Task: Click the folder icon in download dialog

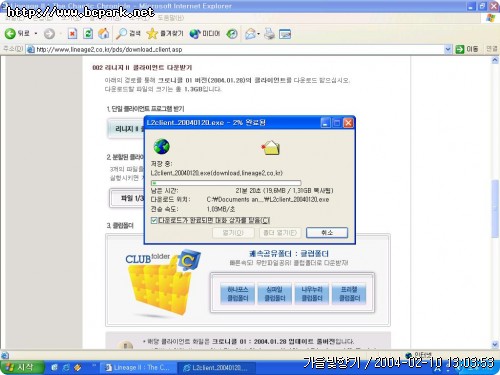Action: pyautogui.click(x=271, y=148)
